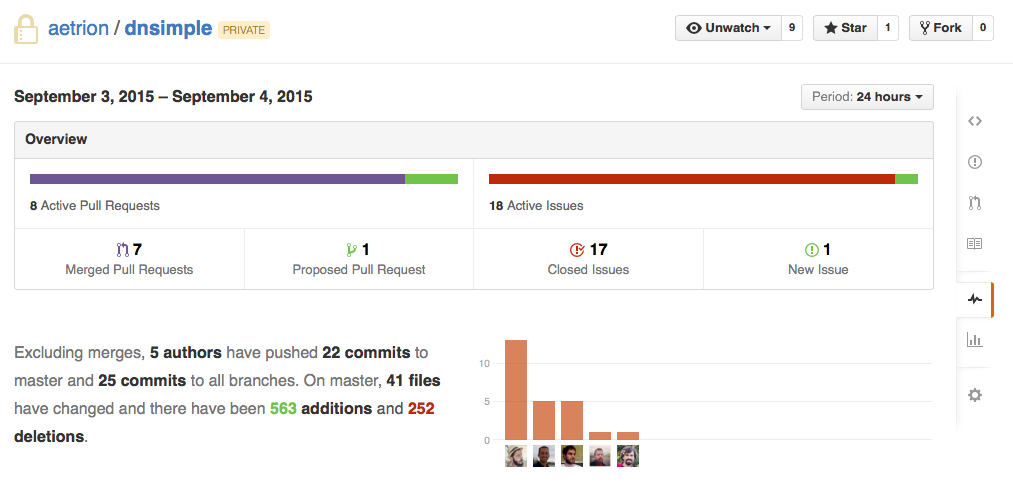
Task: Show the 7 Merged Pull Requests
Action: tap(129, 259)
